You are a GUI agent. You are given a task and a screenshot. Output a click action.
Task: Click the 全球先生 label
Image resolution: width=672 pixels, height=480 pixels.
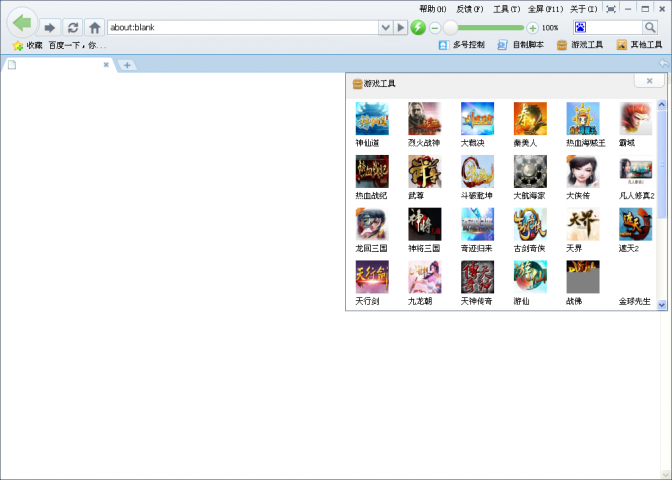tap(634, 301)
